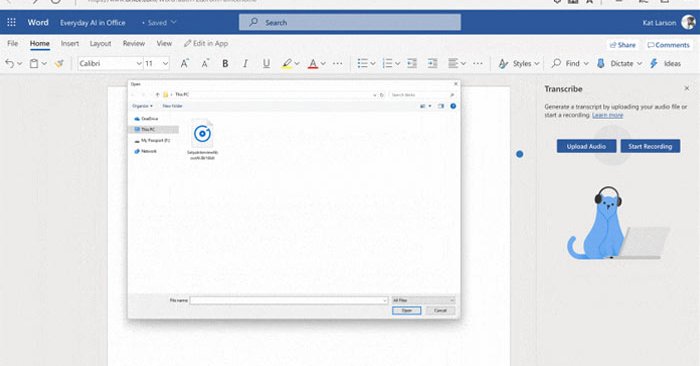The width and height of the screenshot is (700, 366).
Task: Click the Grow Font icon
Action: click(184, 64)
